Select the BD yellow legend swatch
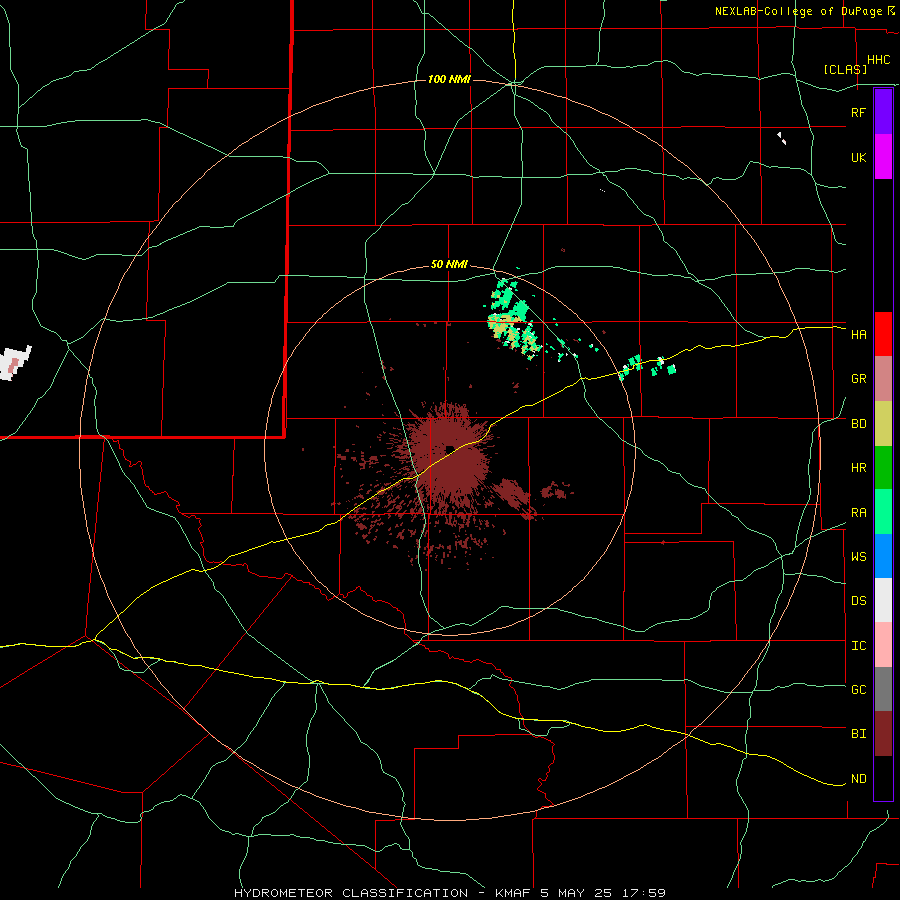Viewport: 900px width, 900px height. pos(883,424)
